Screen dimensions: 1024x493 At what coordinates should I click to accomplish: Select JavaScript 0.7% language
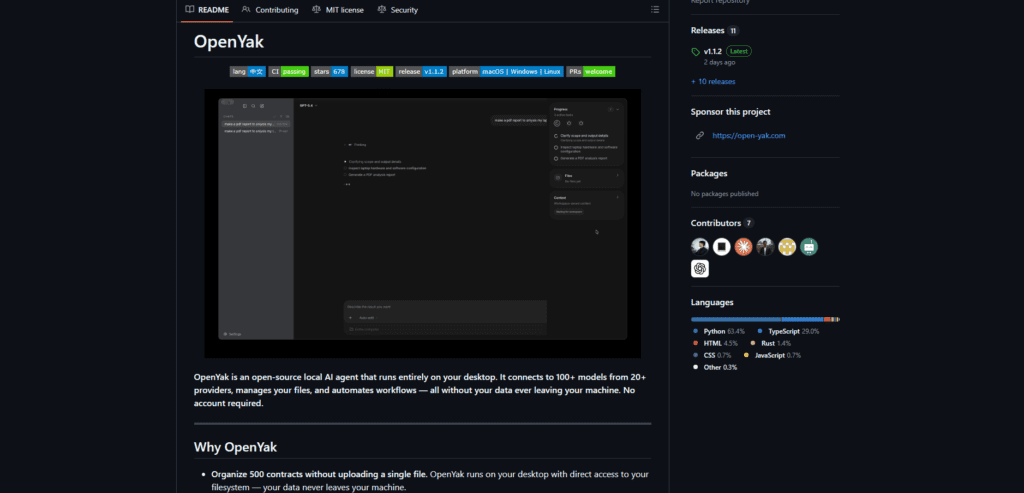(x=772, y=355)
